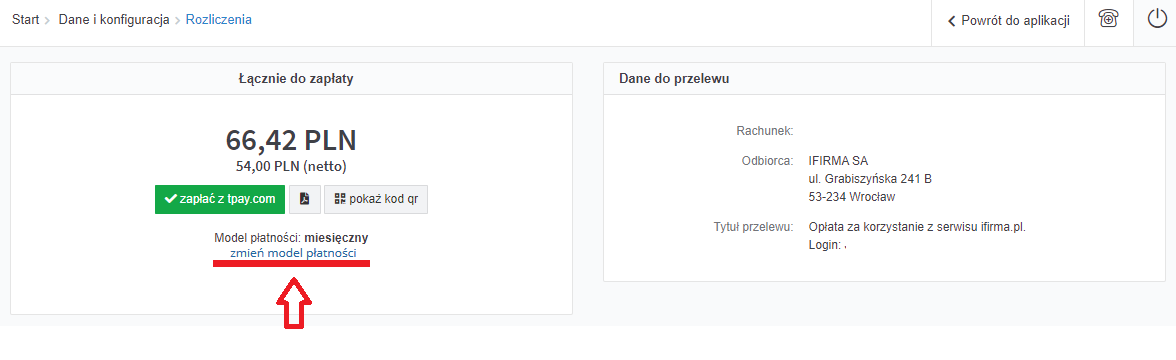Download the PDF invoice icon button

(x=304, y=199)
